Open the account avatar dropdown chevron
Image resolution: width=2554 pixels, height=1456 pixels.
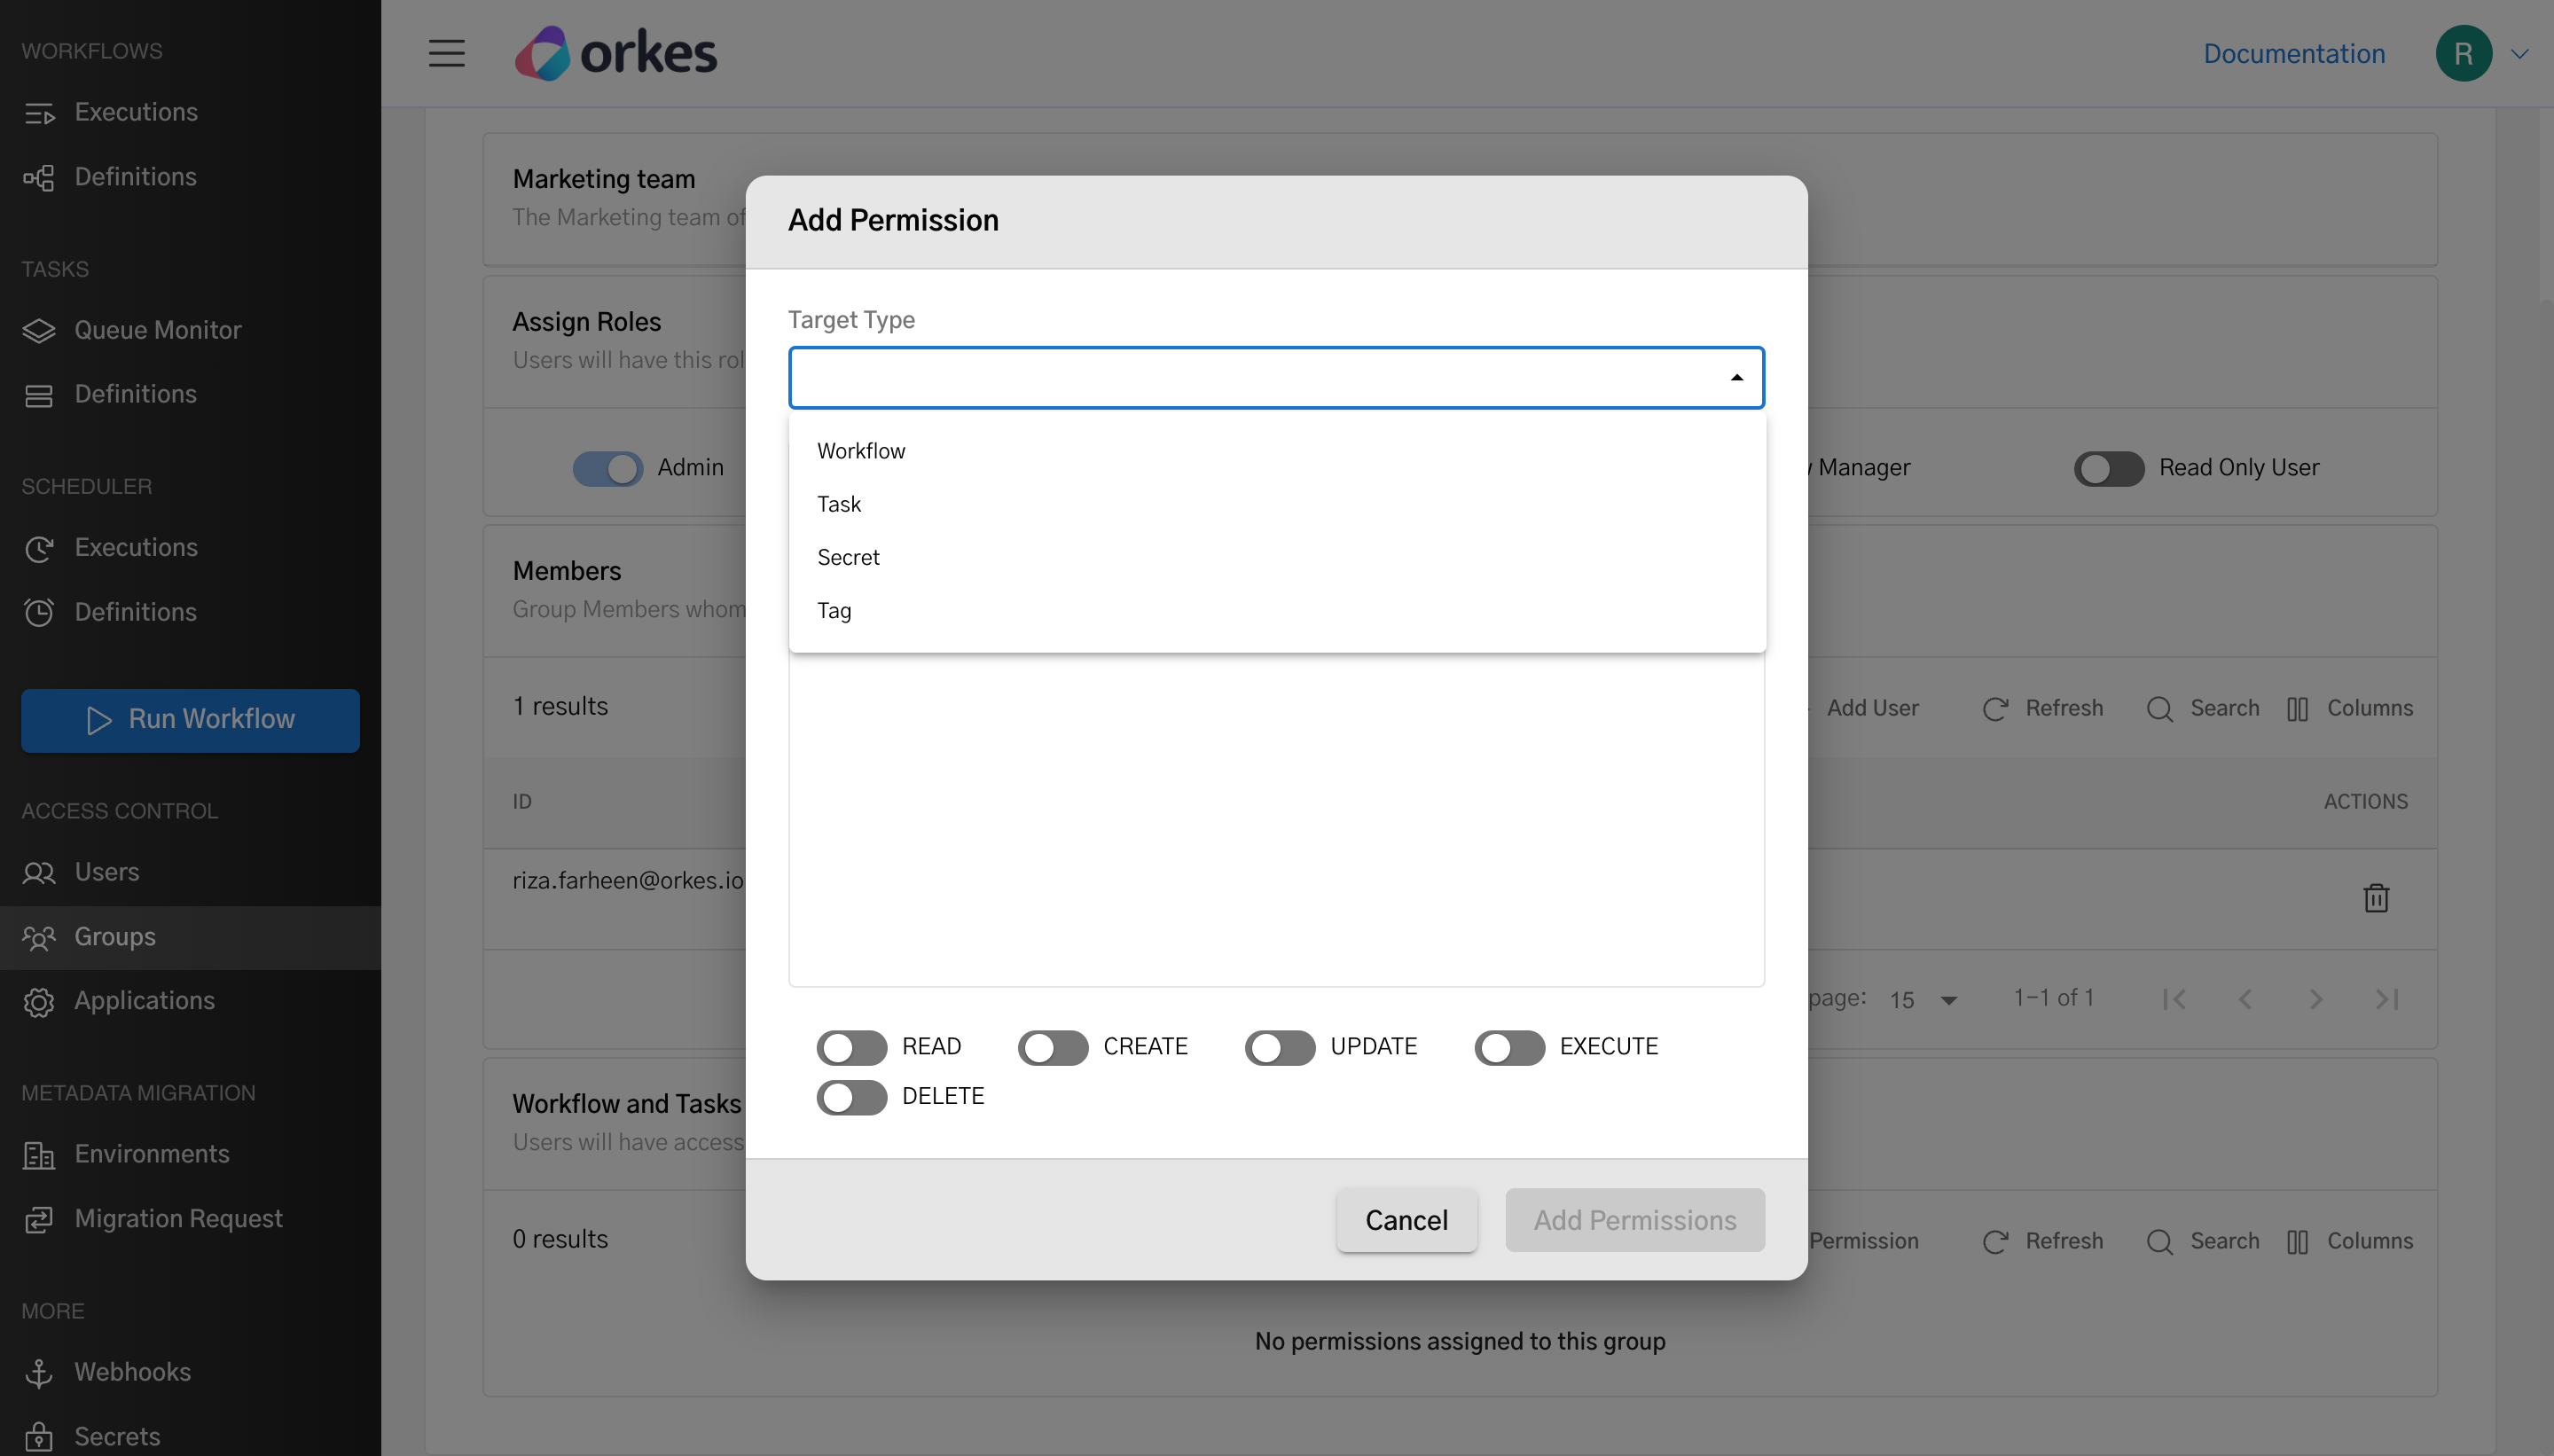pos(2521,53)
